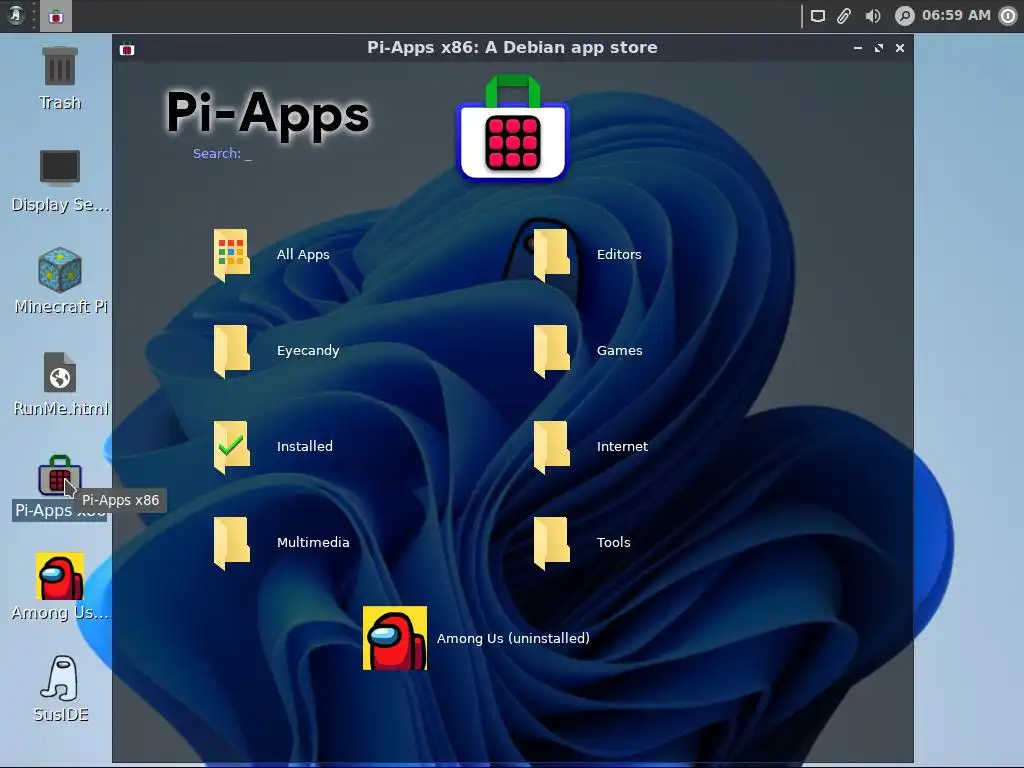1024x768 pixels.
Task: Open the Internet folder icon
Action: click(x=552, y=447)
